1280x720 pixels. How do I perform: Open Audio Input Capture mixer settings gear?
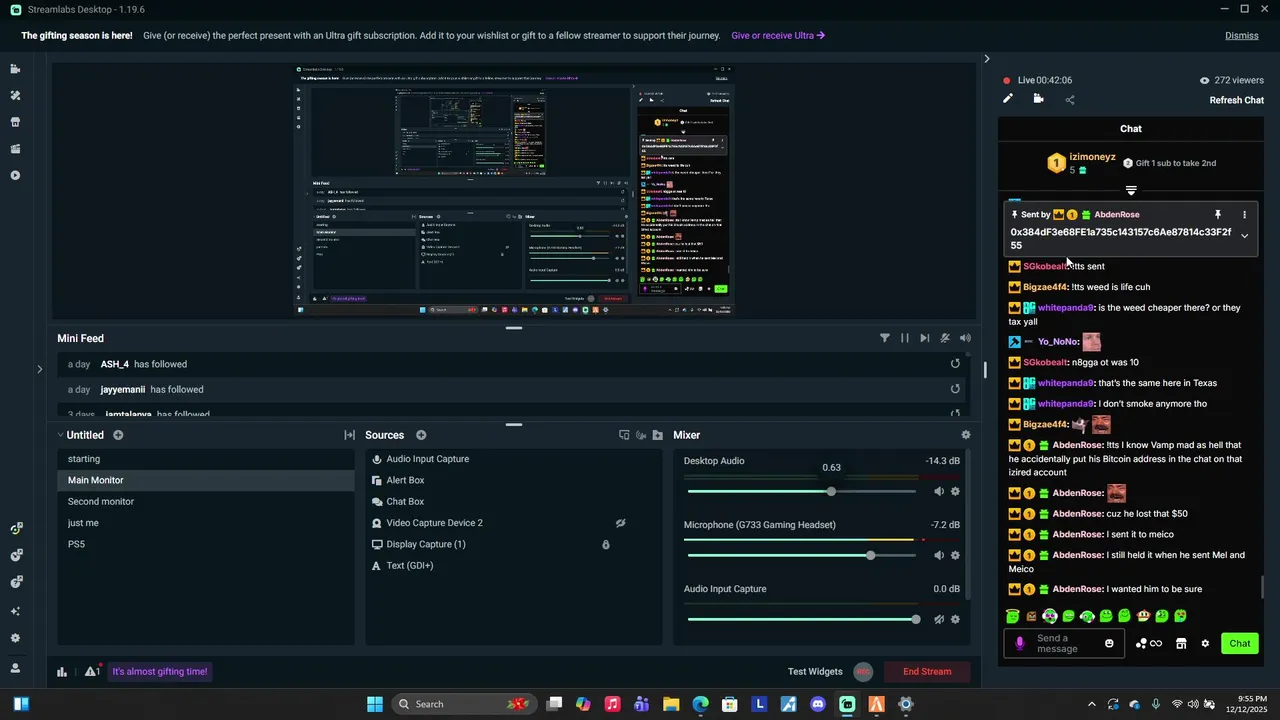click(955, 619)
